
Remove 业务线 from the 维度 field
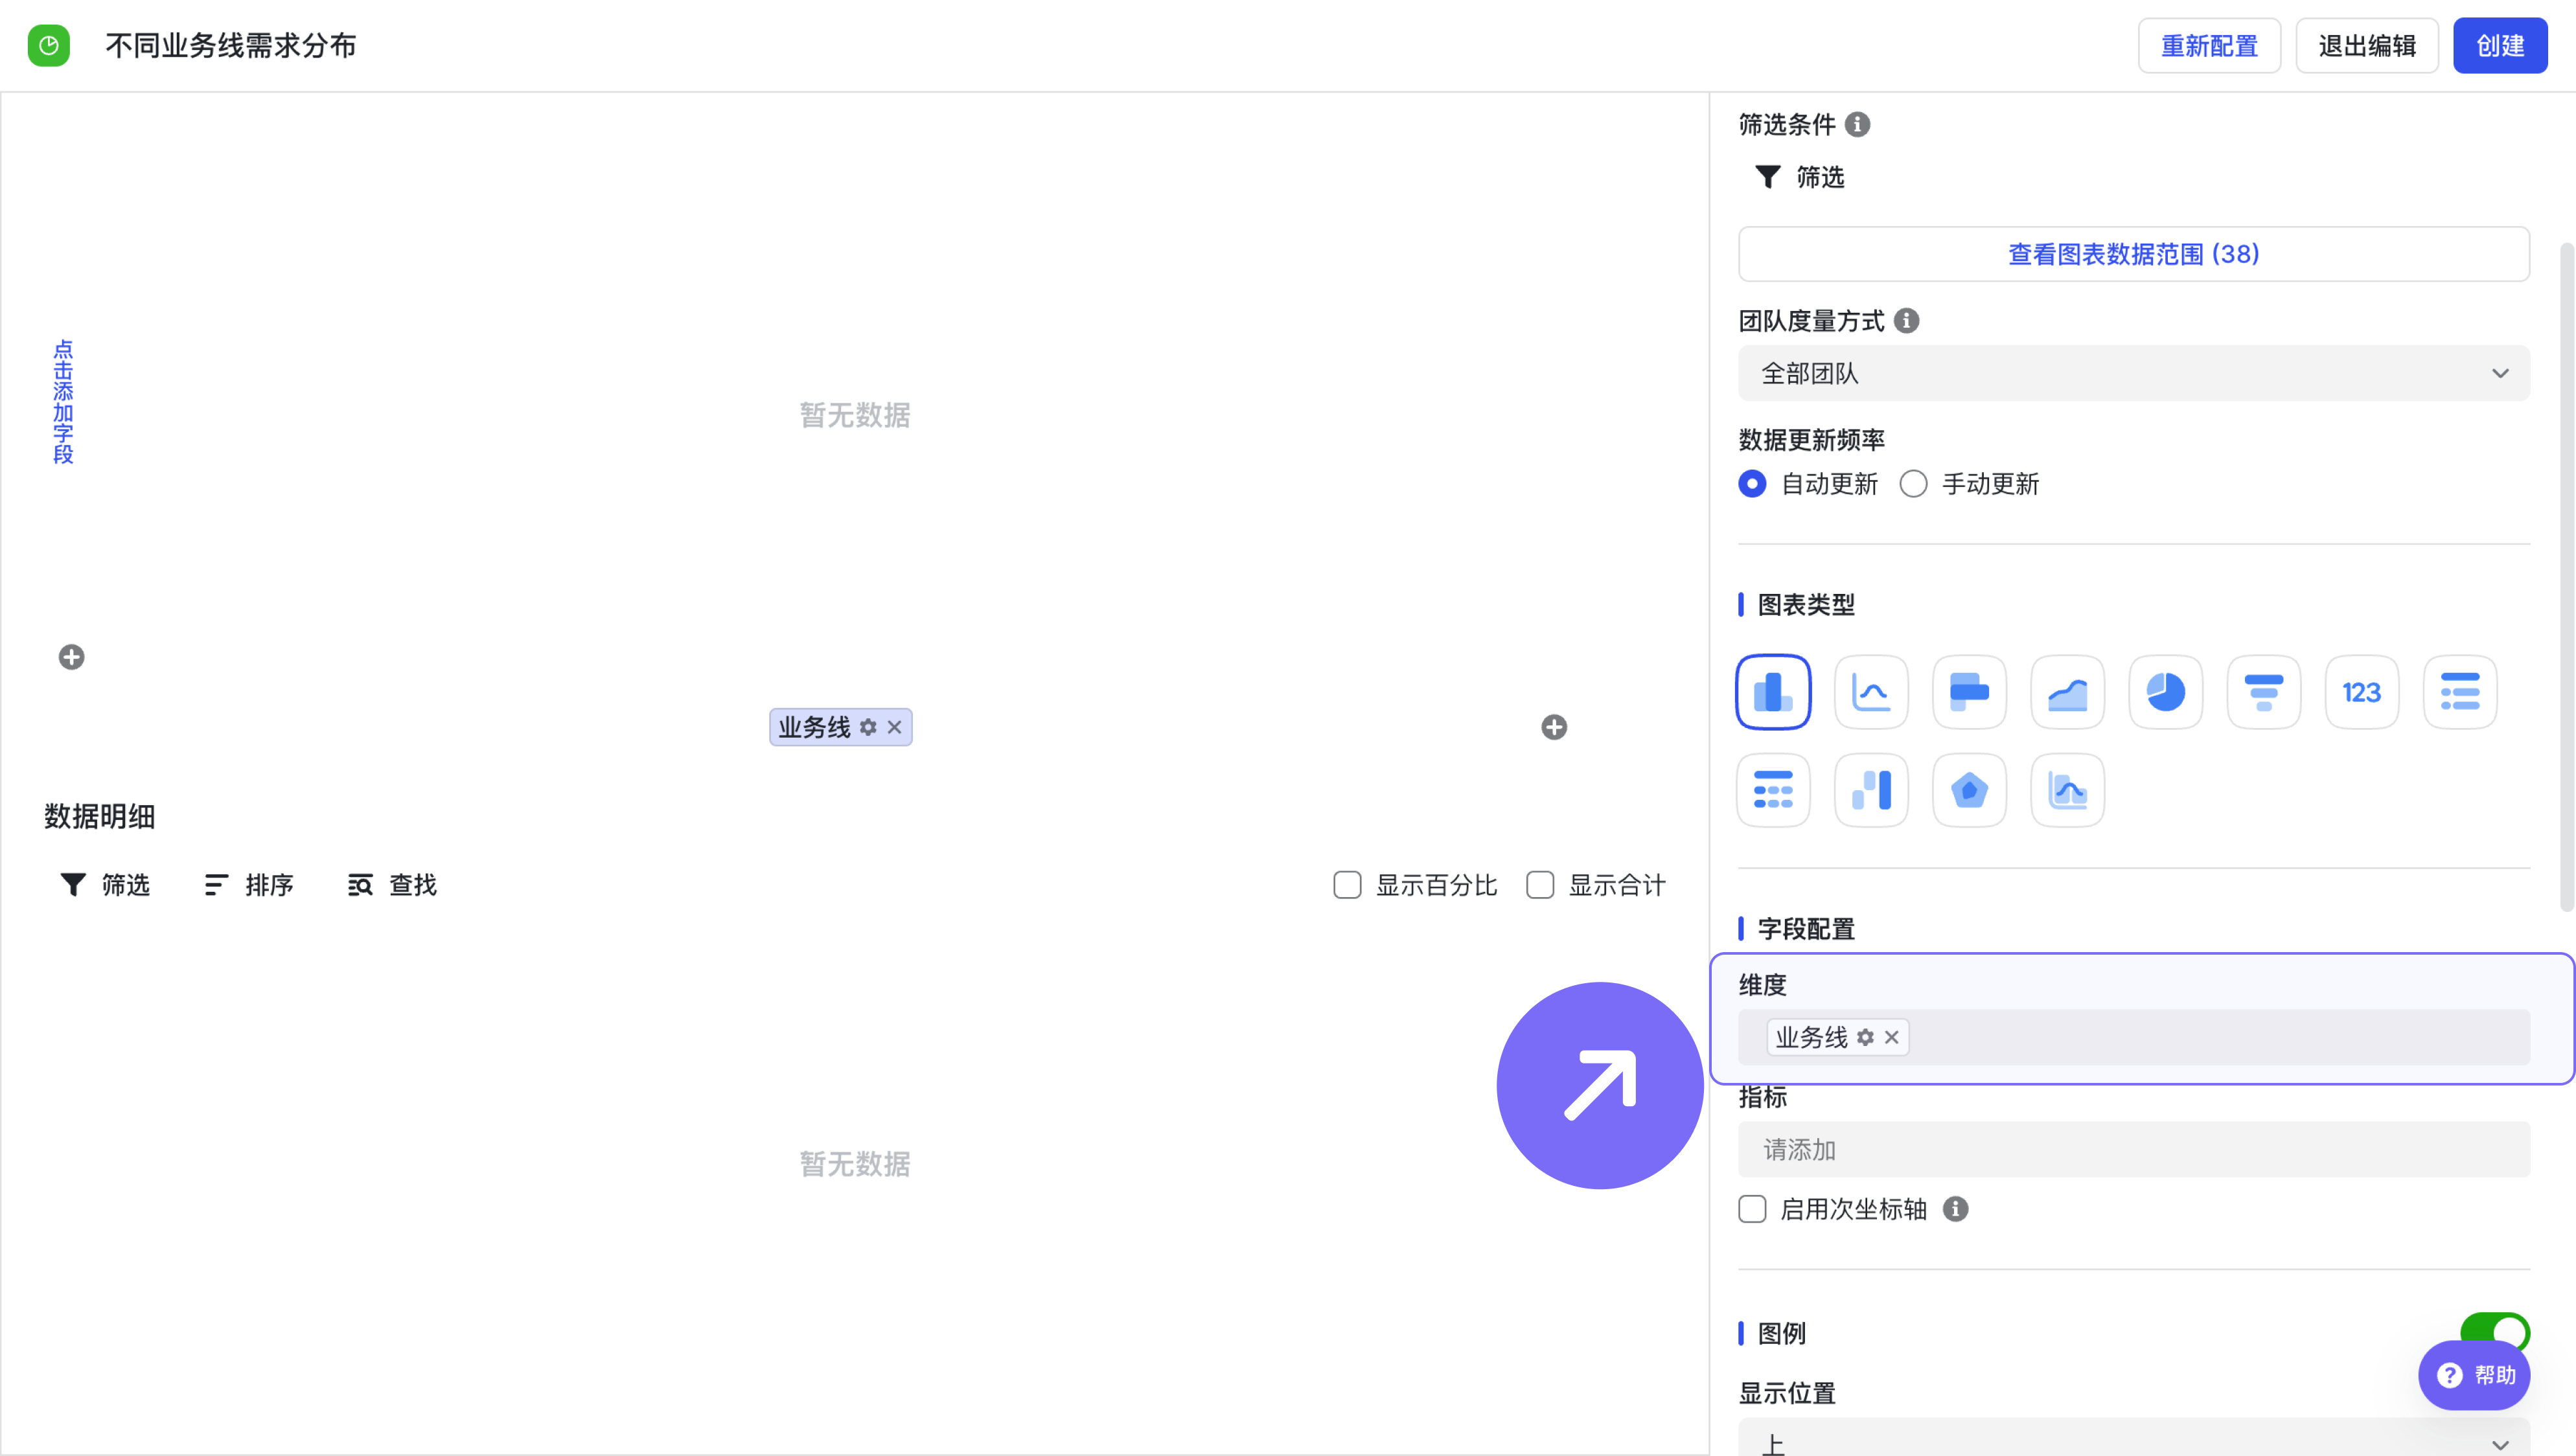1891,1038
